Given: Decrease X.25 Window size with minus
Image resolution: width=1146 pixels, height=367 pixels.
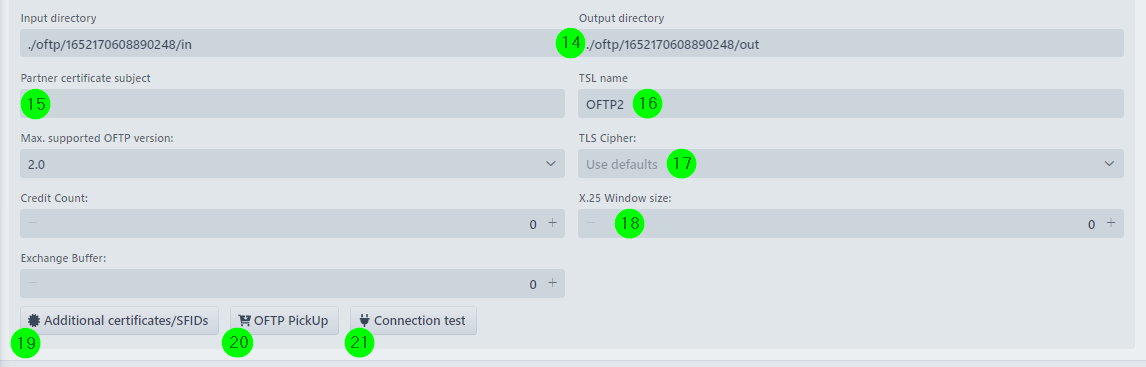Looking at the screenshot, I should [x=591, y=223].
